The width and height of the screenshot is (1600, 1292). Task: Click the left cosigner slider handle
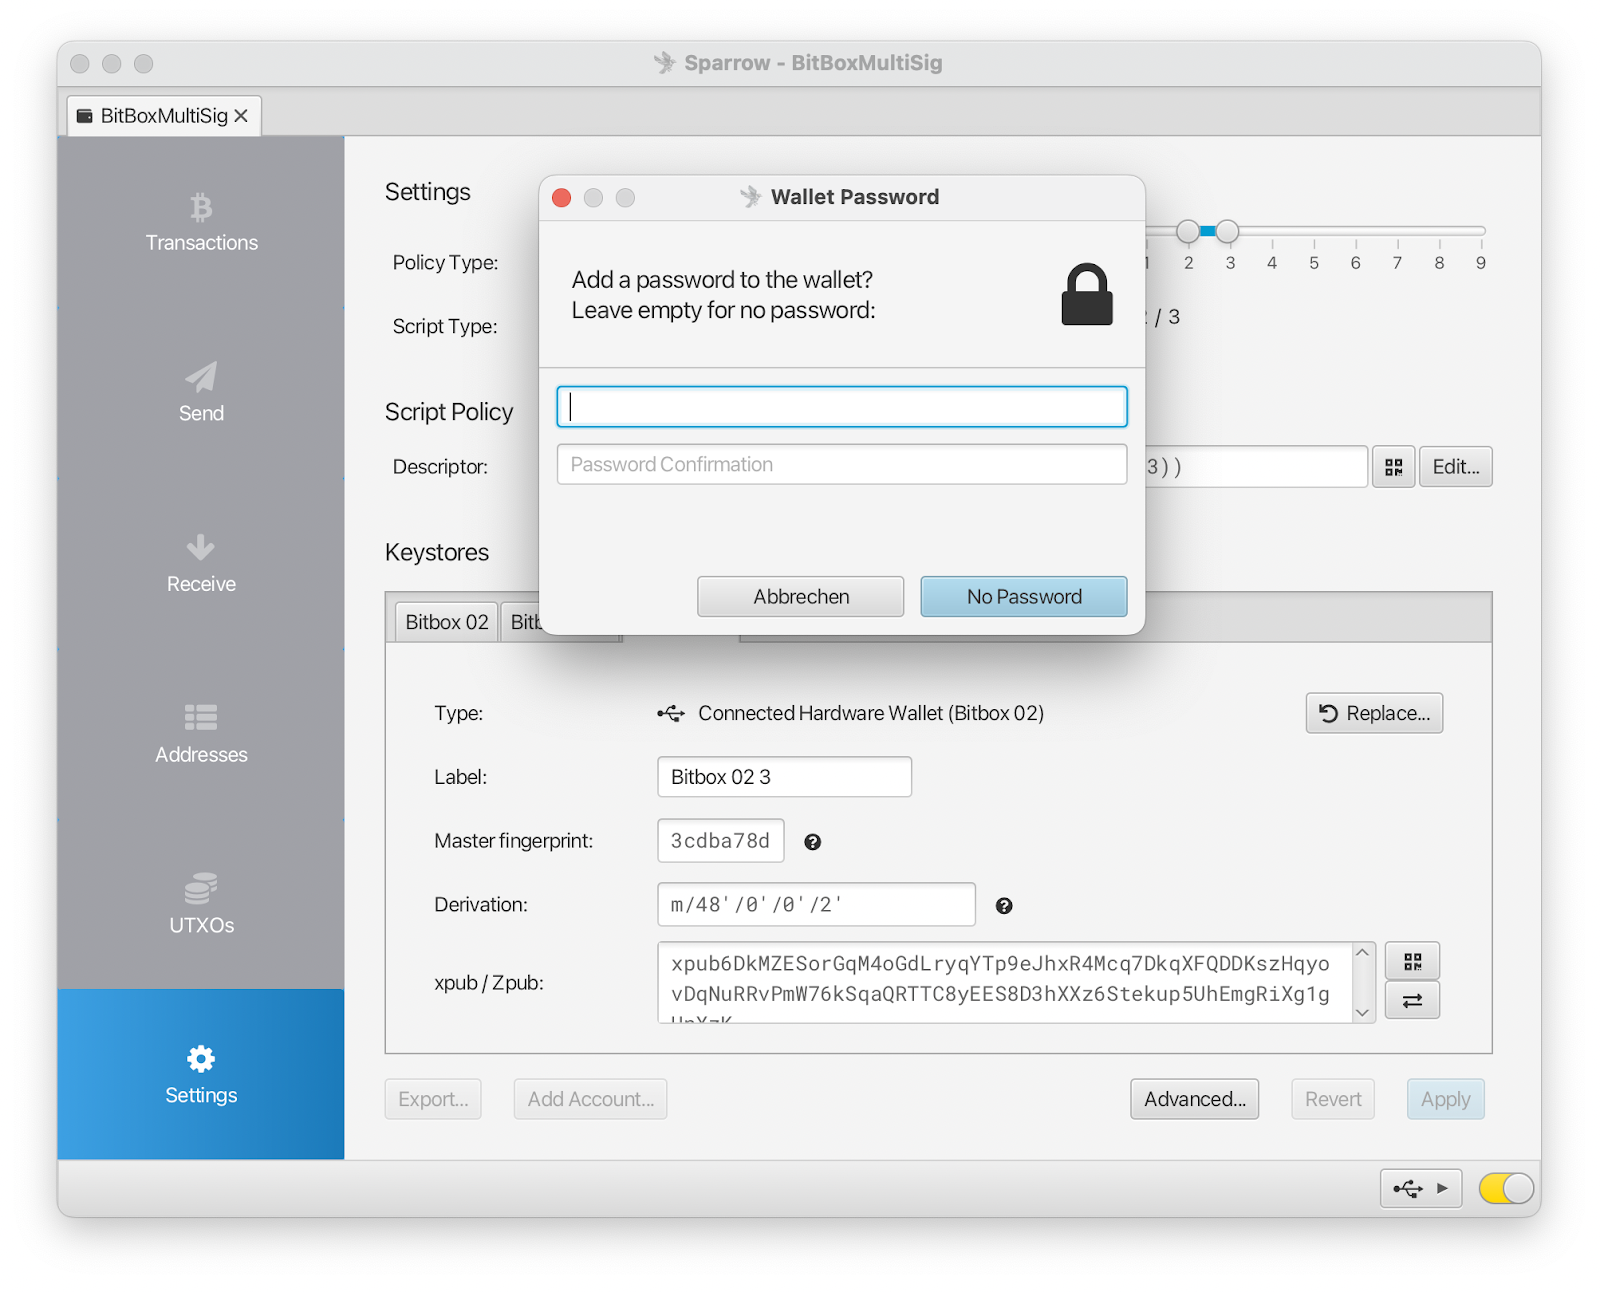1188,232
